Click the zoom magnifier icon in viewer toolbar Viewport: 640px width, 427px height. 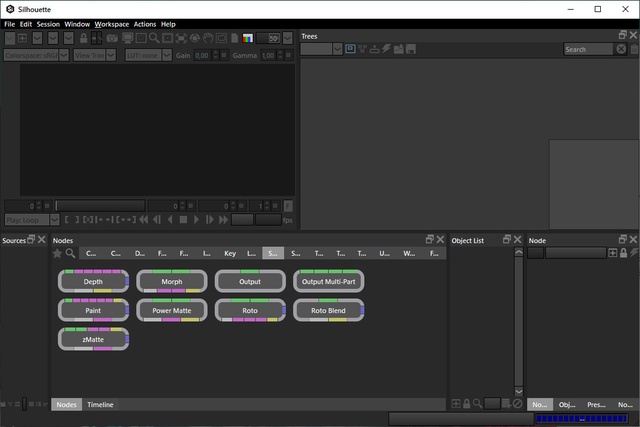154,38
